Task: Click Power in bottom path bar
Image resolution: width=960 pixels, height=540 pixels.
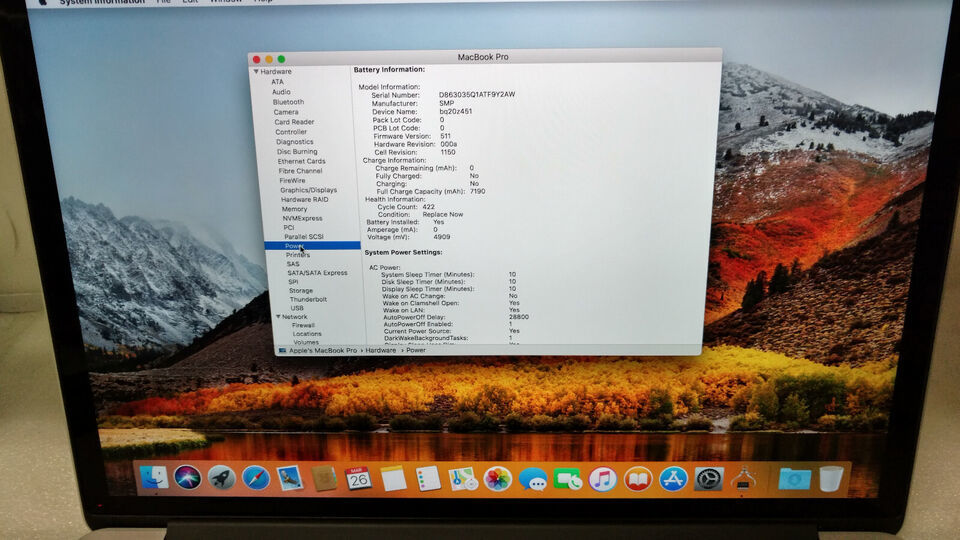Action: coord(416,351)
